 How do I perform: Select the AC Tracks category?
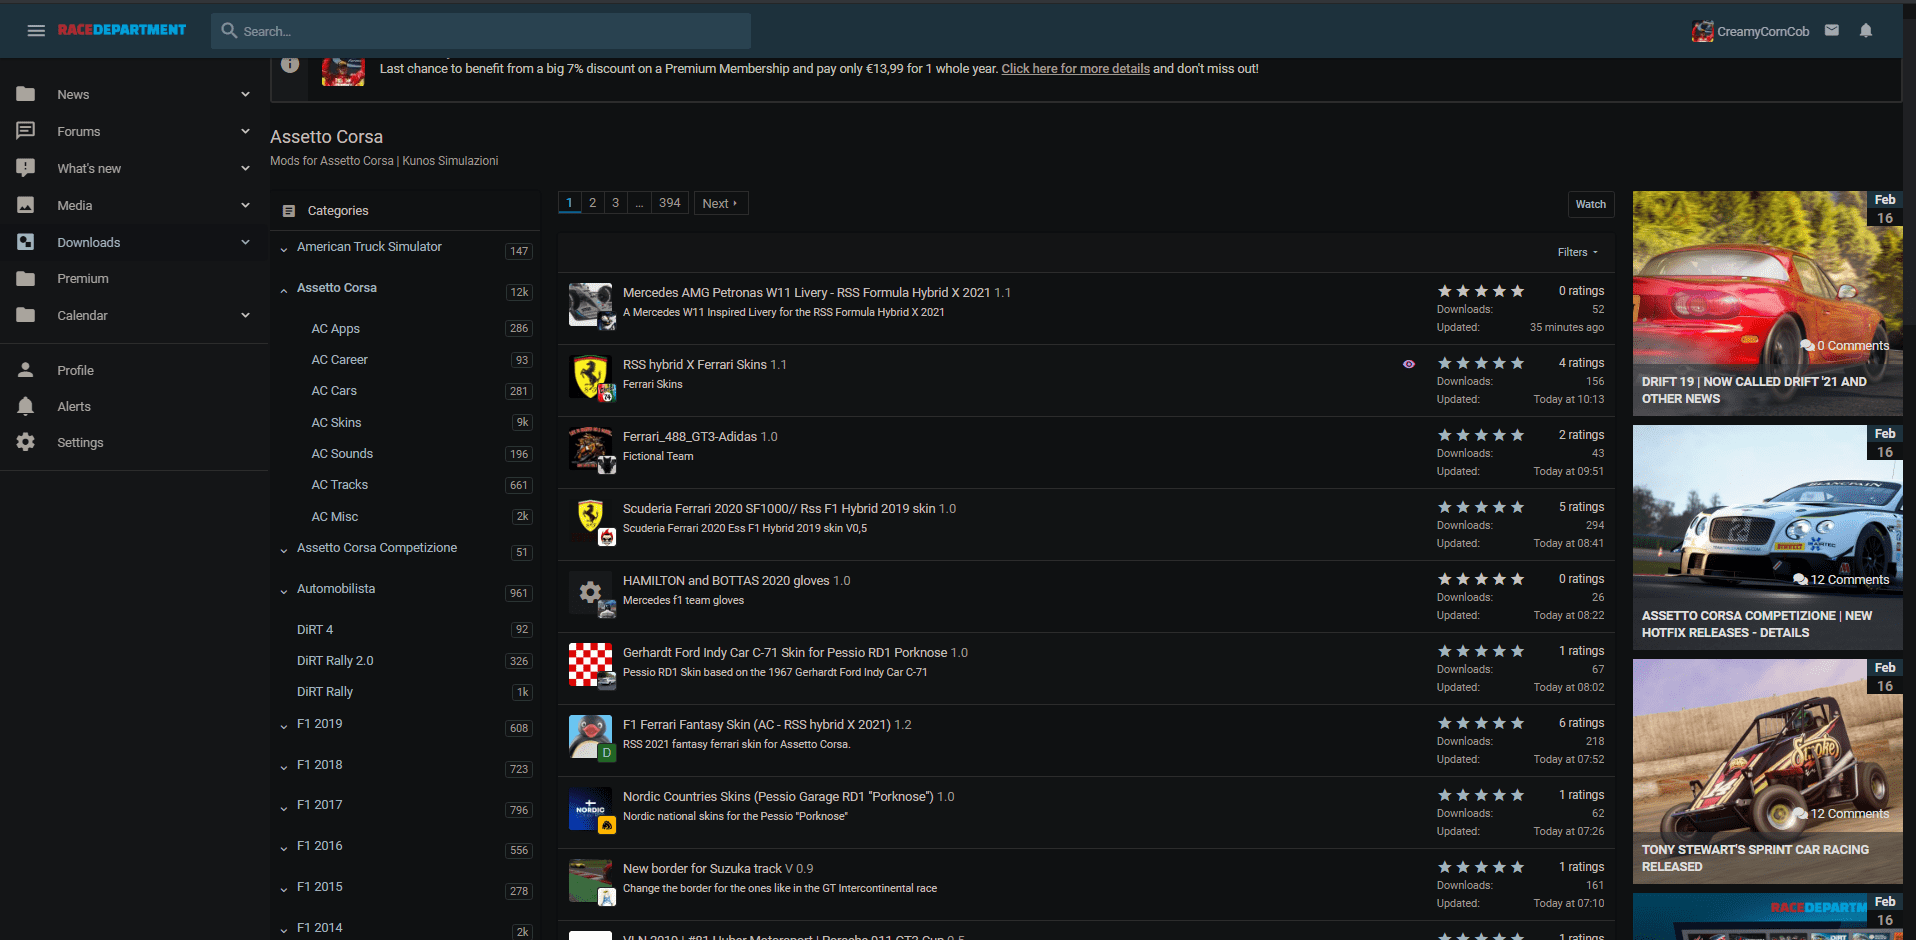339,484
